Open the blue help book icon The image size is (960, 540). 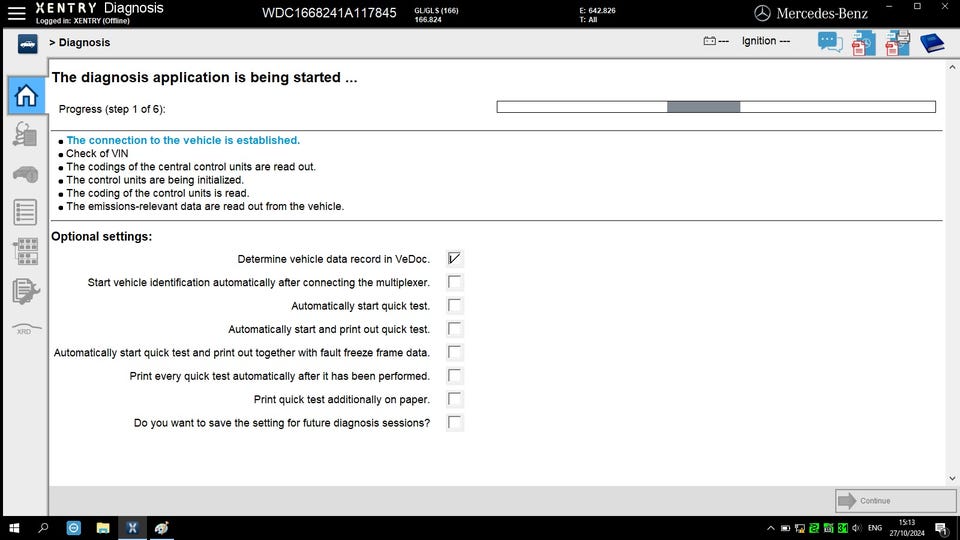[932, 43]
